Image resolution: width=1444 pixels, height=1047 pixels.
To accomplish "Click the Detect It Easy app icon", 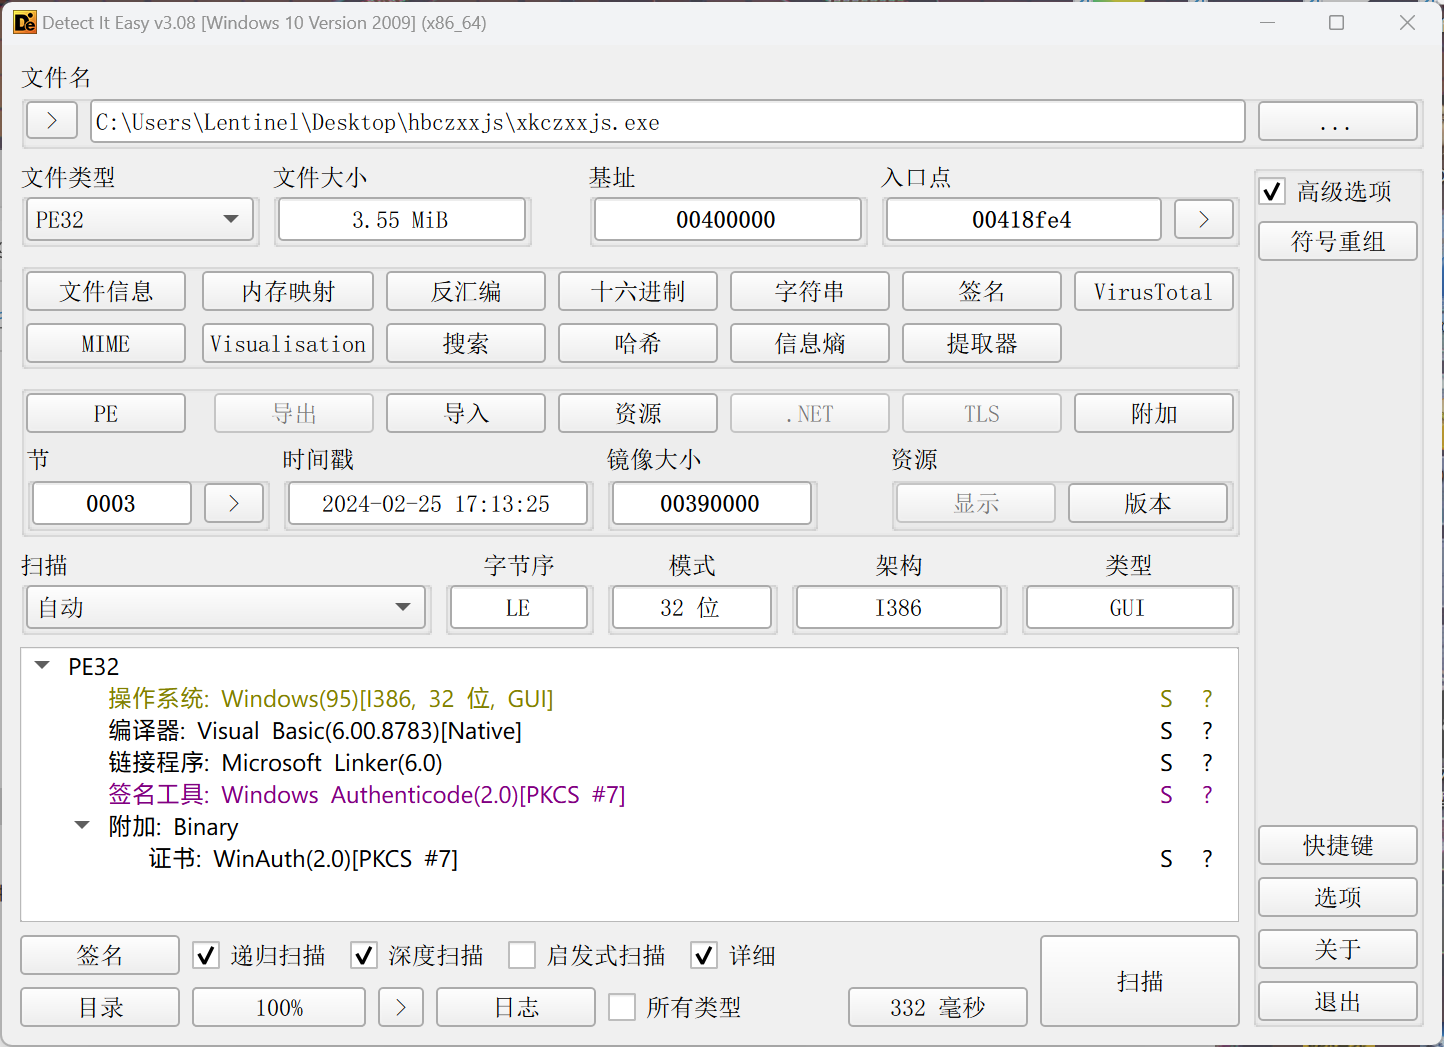I will click(x=24, y=22).
